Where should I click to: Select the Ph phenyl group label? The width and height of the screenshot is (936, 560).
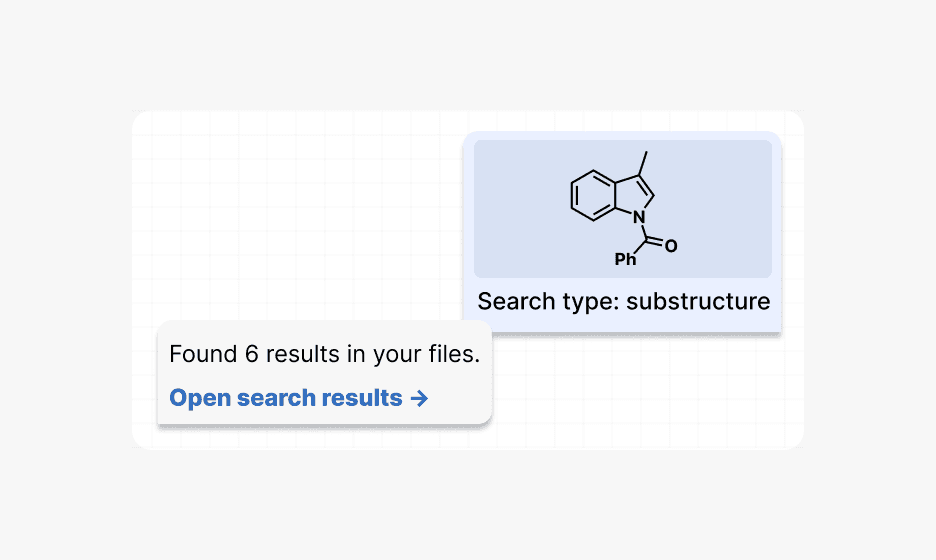(626, 259)
